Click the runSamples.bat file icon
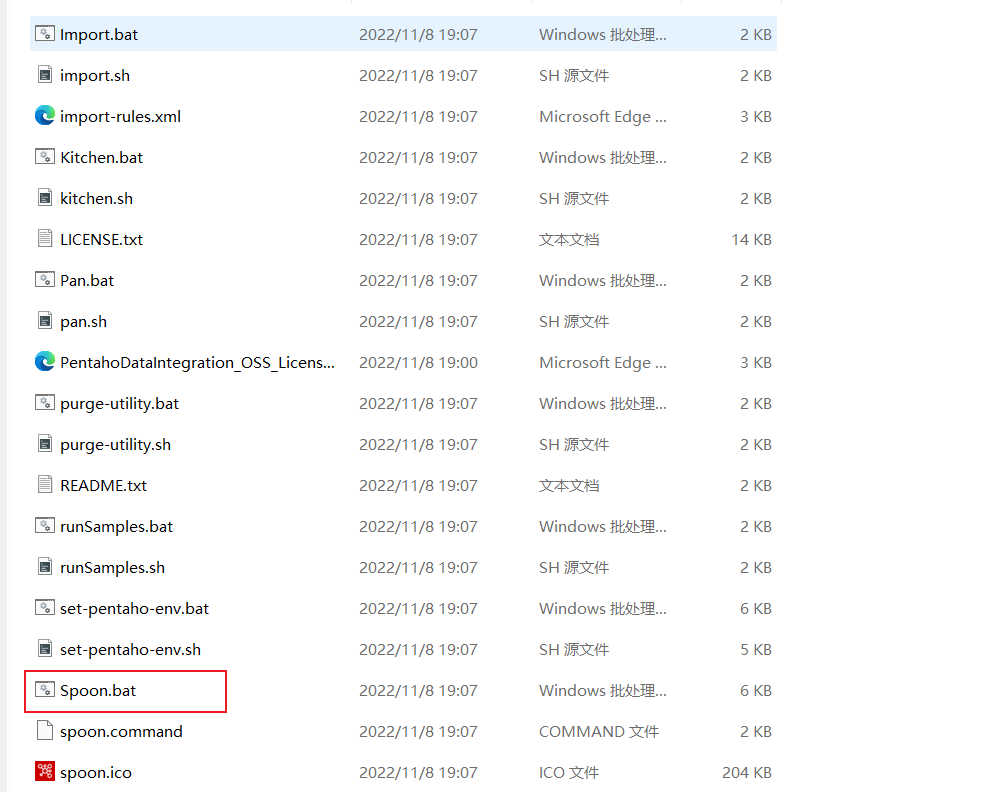This screenshot has width=1000, height=799. [45, 526]
